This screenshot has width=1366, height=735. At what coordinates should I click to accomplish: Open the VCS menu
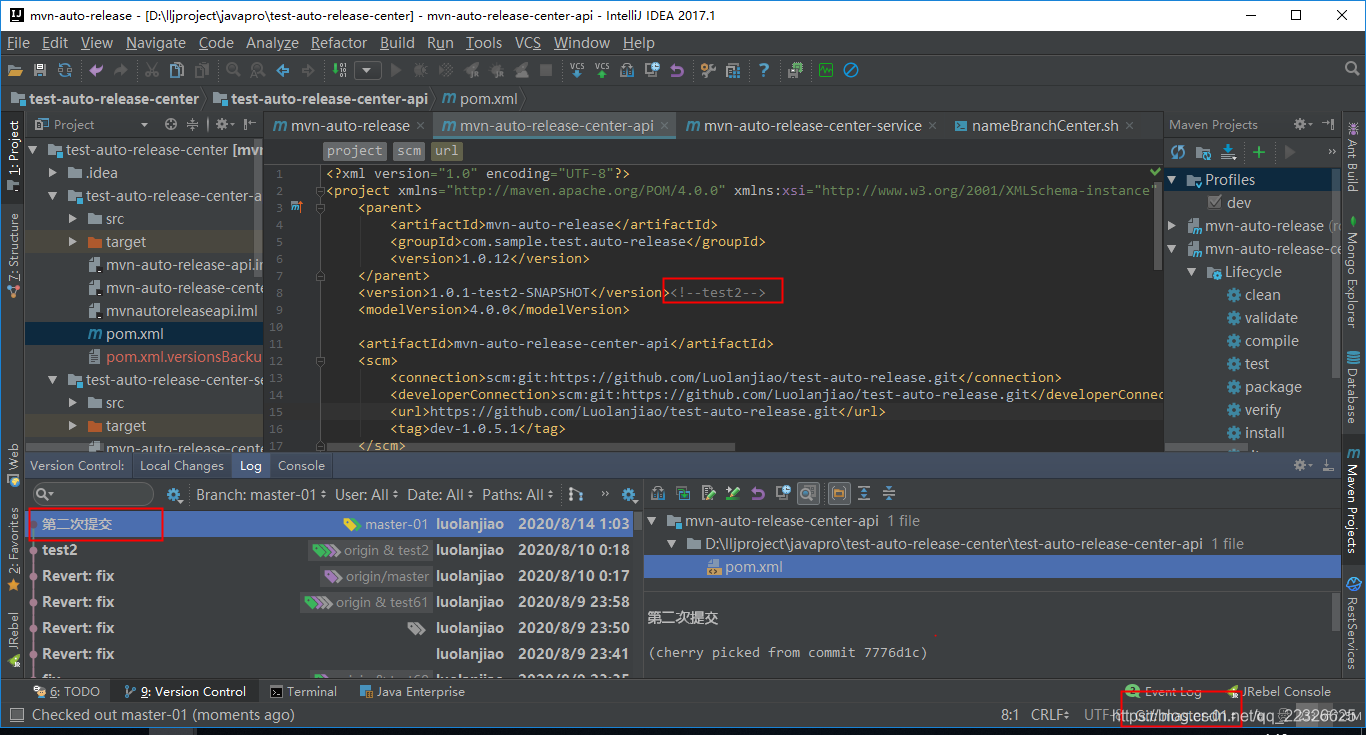[528, 43]
